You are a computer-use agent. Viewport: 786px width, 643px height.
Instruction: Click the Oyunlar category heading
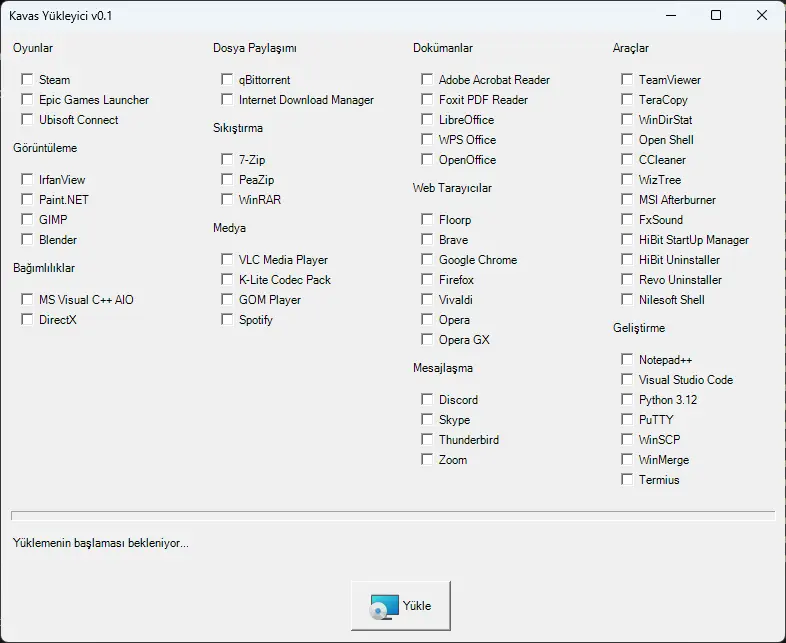[33, 48]
